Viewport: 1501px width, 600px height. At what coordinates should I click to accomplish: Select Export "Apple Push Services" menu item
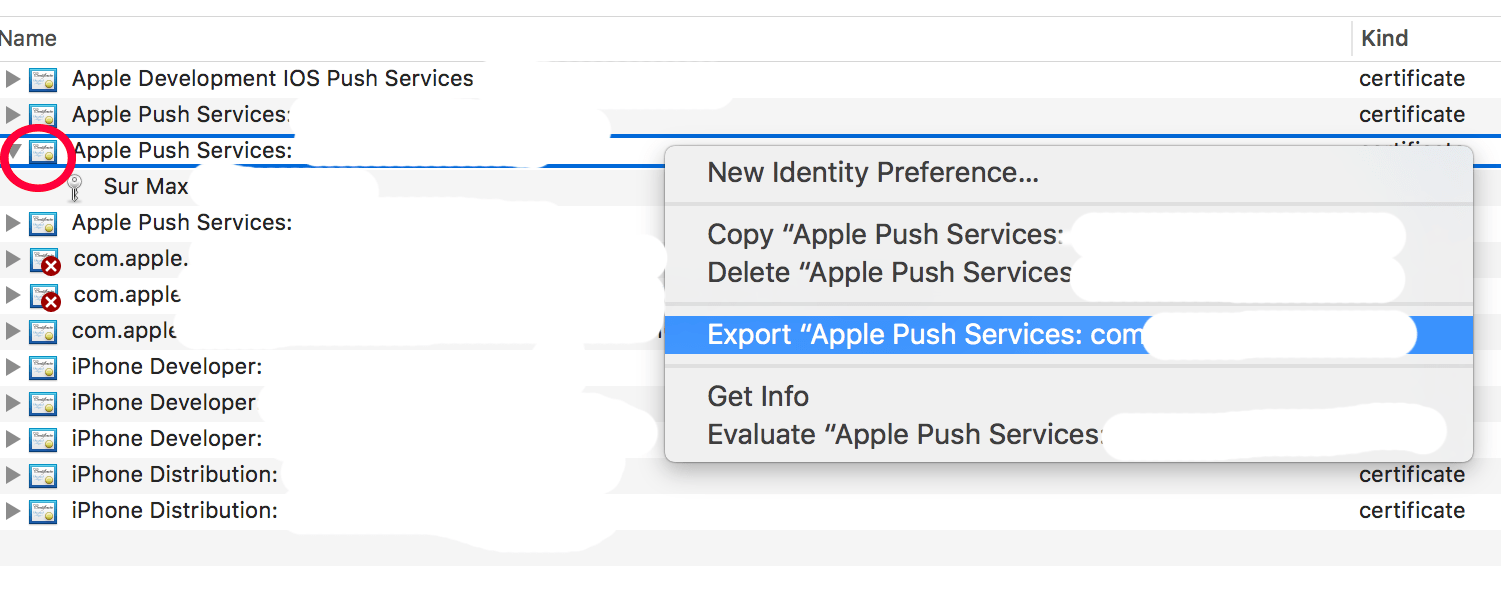(922, 335)
